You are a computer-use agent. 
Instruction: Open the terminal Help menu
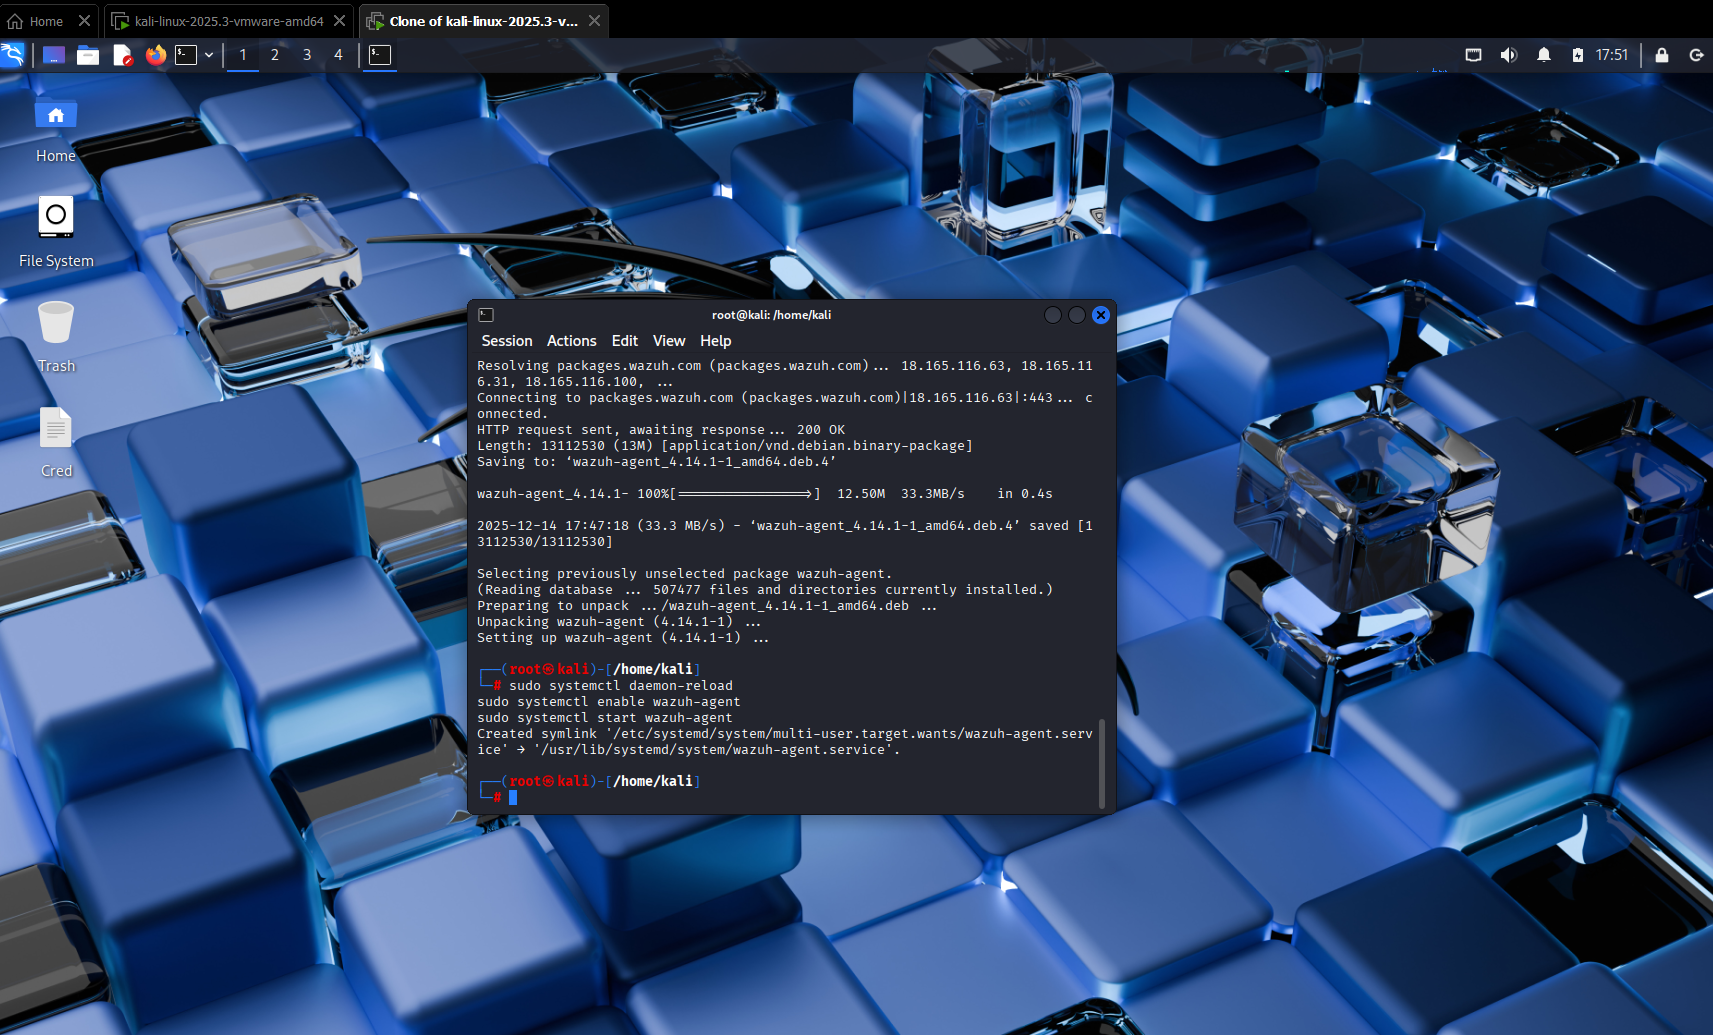click(716, 341)
